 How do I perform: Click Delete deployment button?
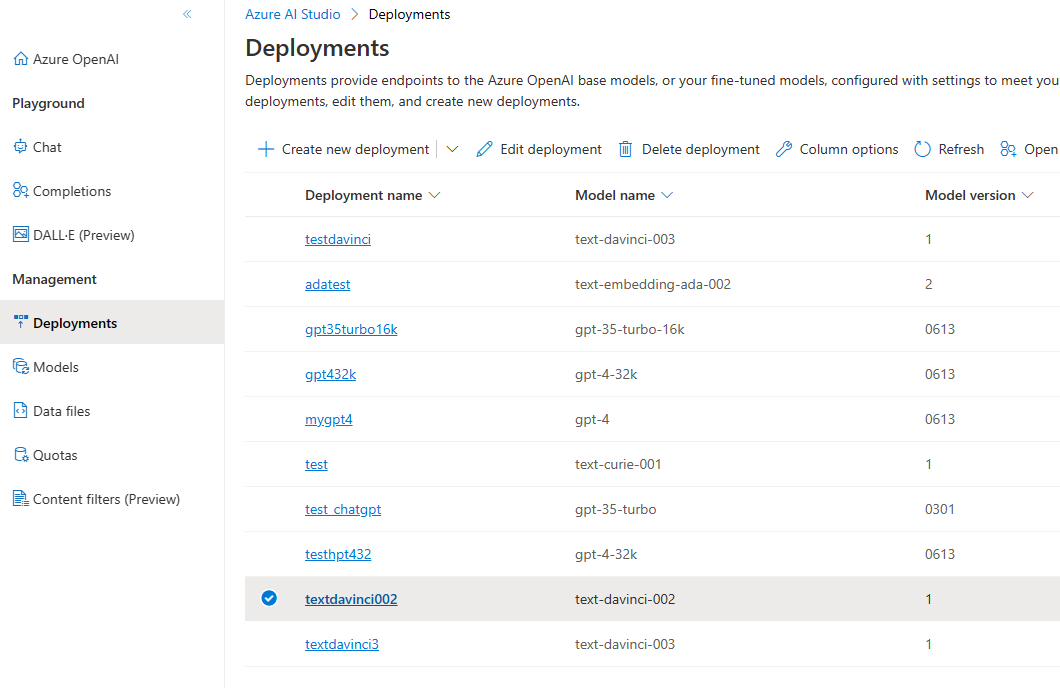[689, 149]
